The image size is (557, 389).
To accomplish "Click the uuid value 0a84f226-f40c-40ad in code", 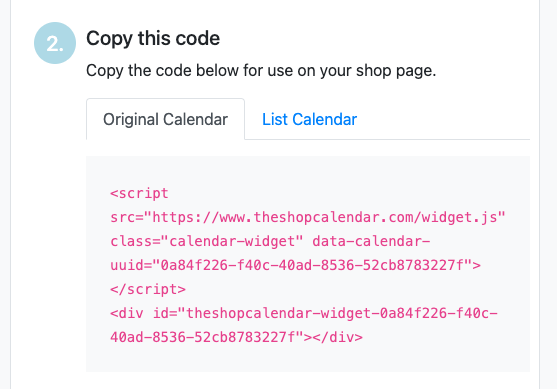I will pos(236,265).
